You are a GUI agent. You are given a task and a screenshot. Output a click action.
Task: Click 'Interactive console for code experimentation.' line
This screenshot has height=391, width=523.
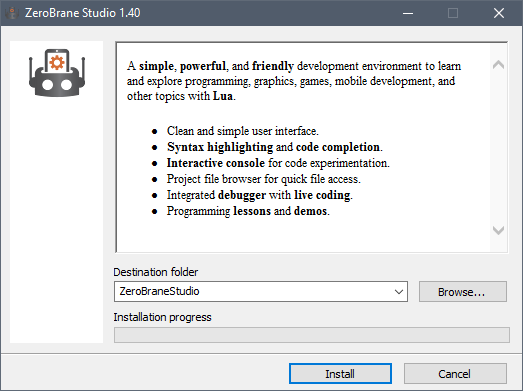coord(278,163)
